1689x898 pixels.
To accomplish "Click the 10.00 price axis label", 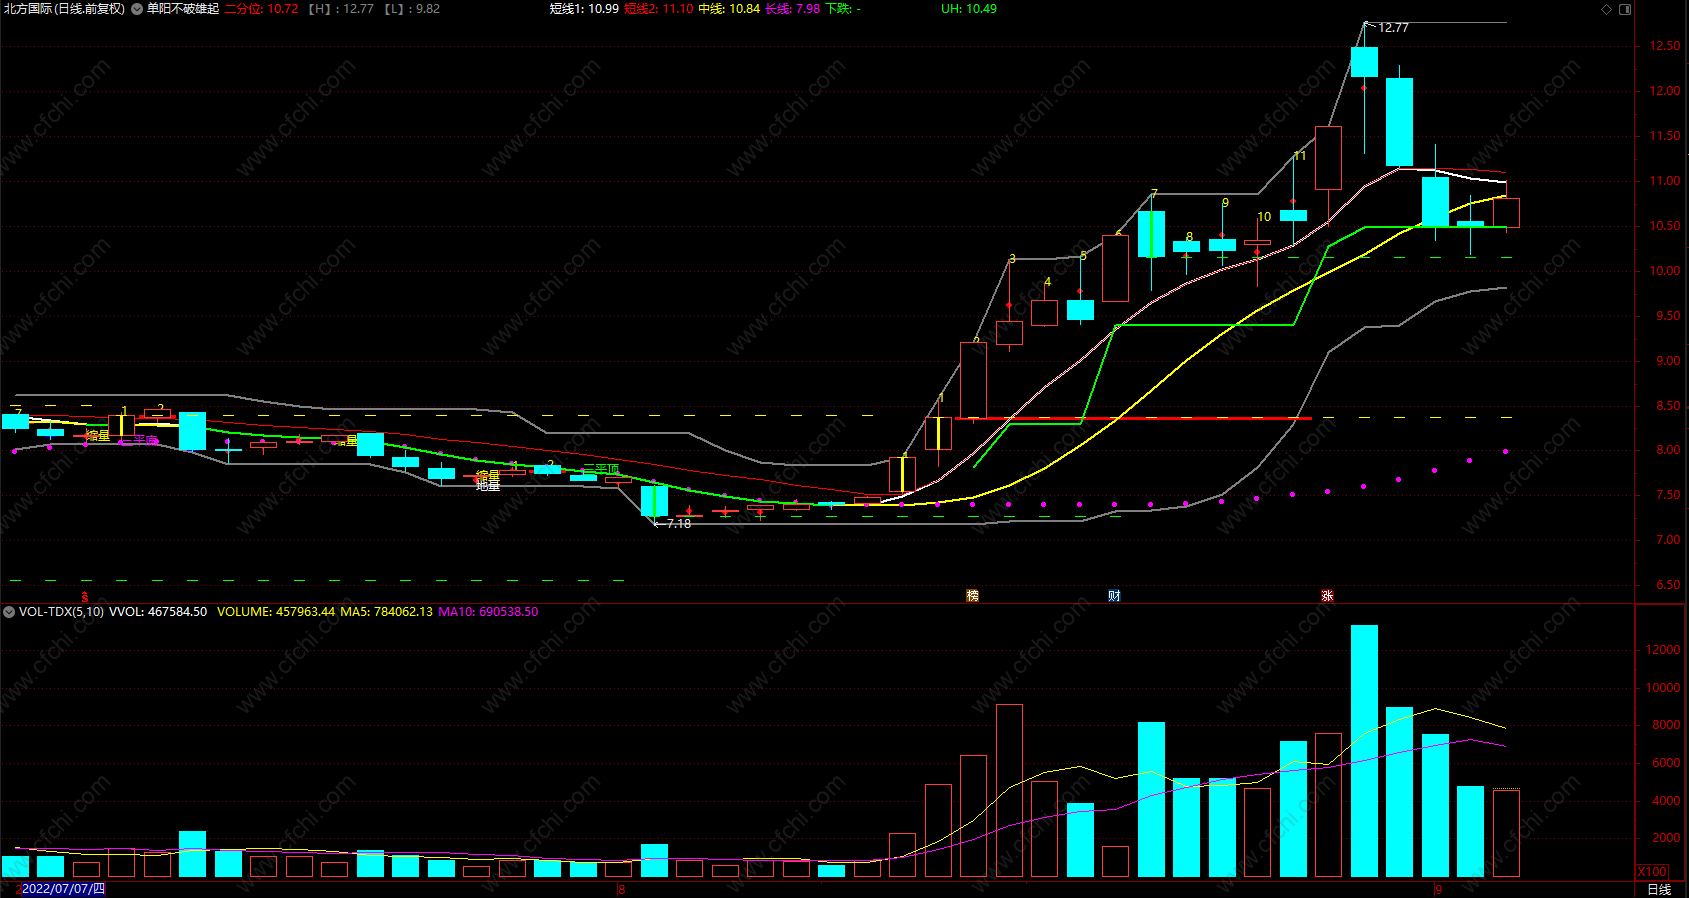I will pyautogui.click(x=1665, y=271).
